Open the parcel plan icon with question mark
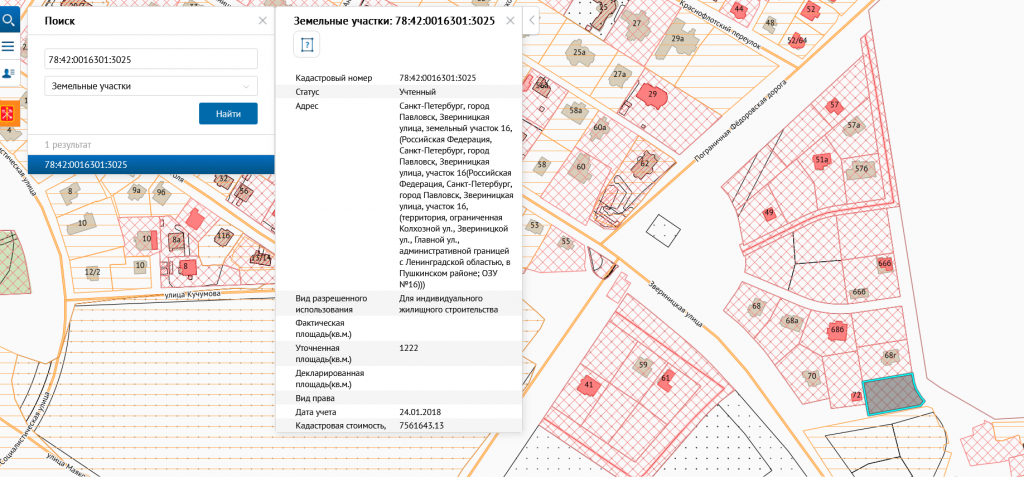 307,45
